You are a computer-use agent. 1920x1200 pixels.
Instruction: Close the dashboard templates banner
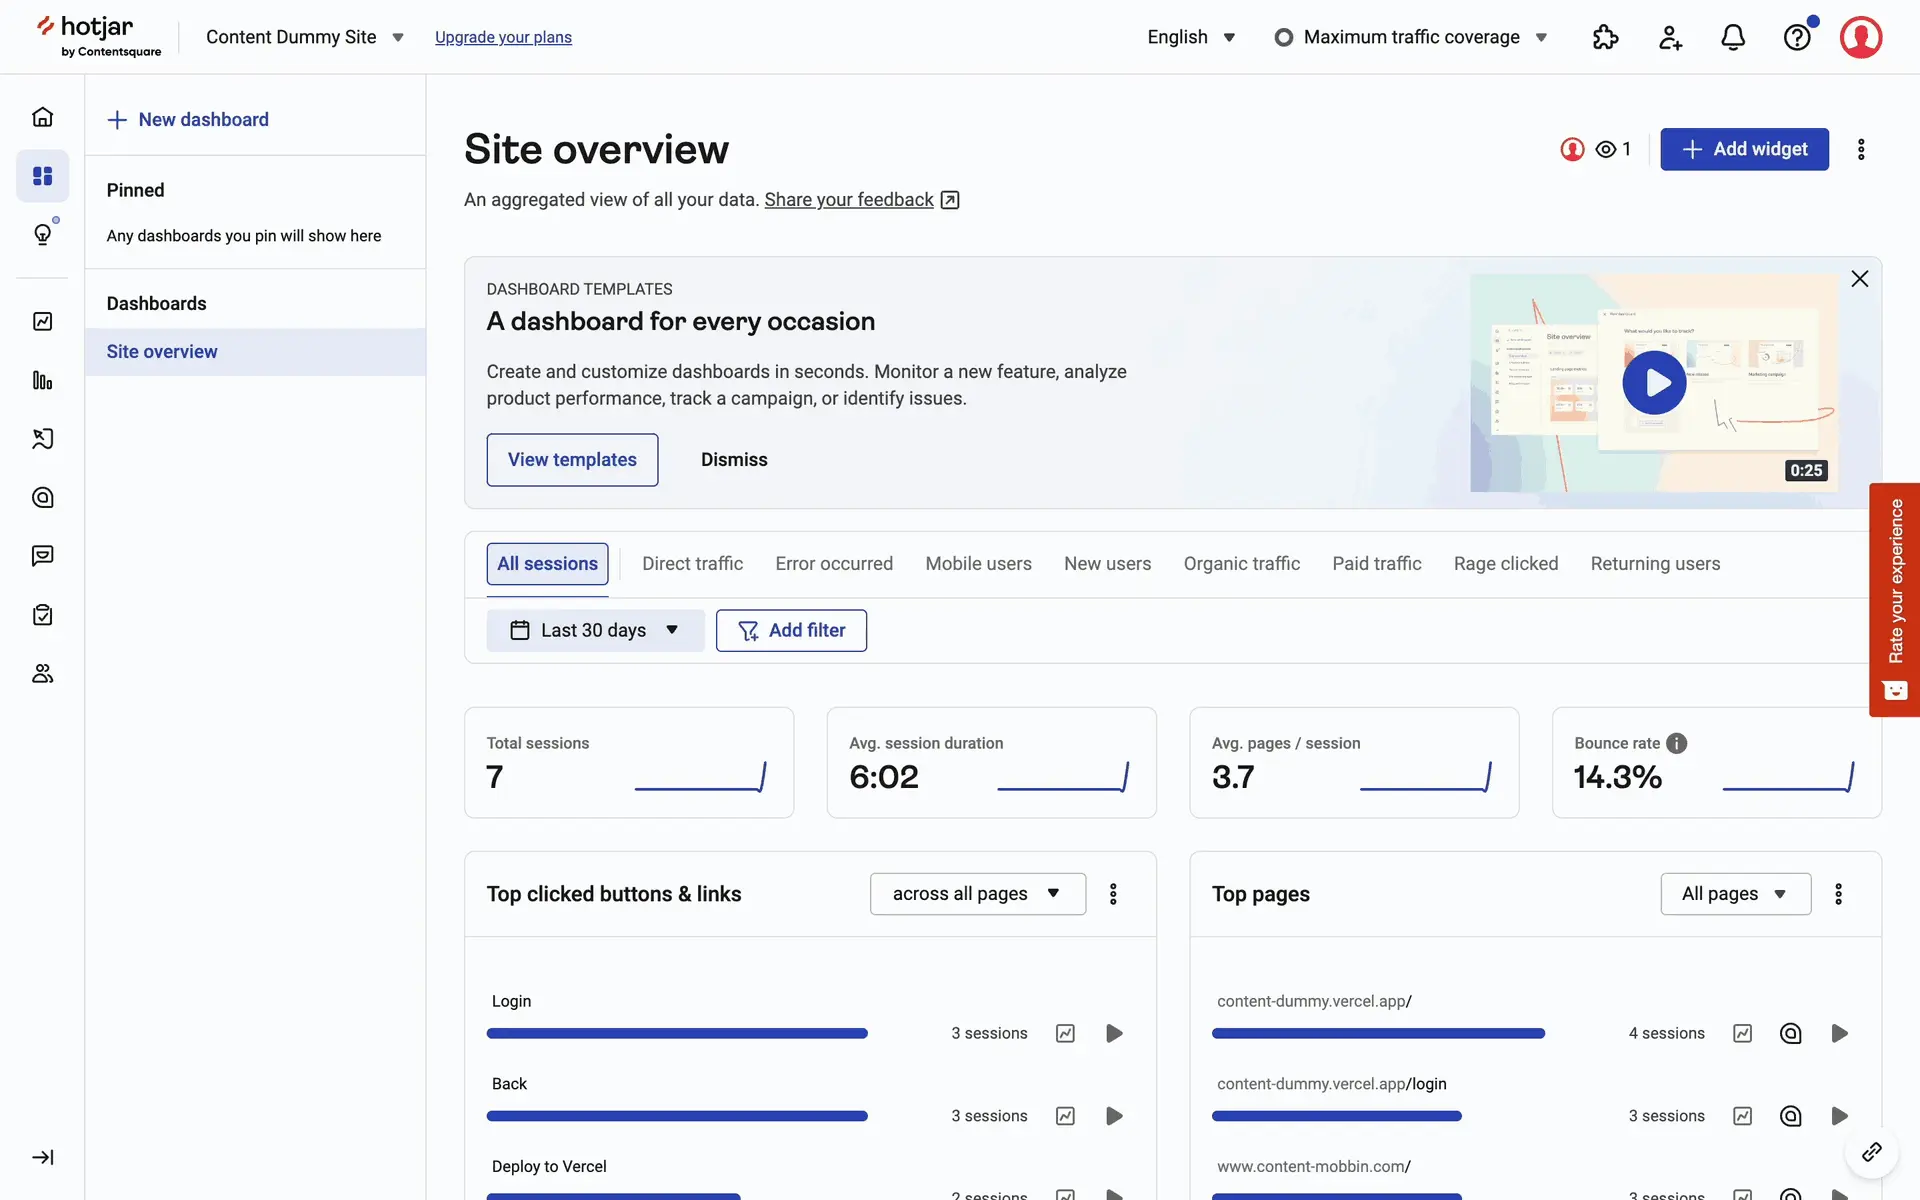pyautogui.click(x=1859, y=279)
